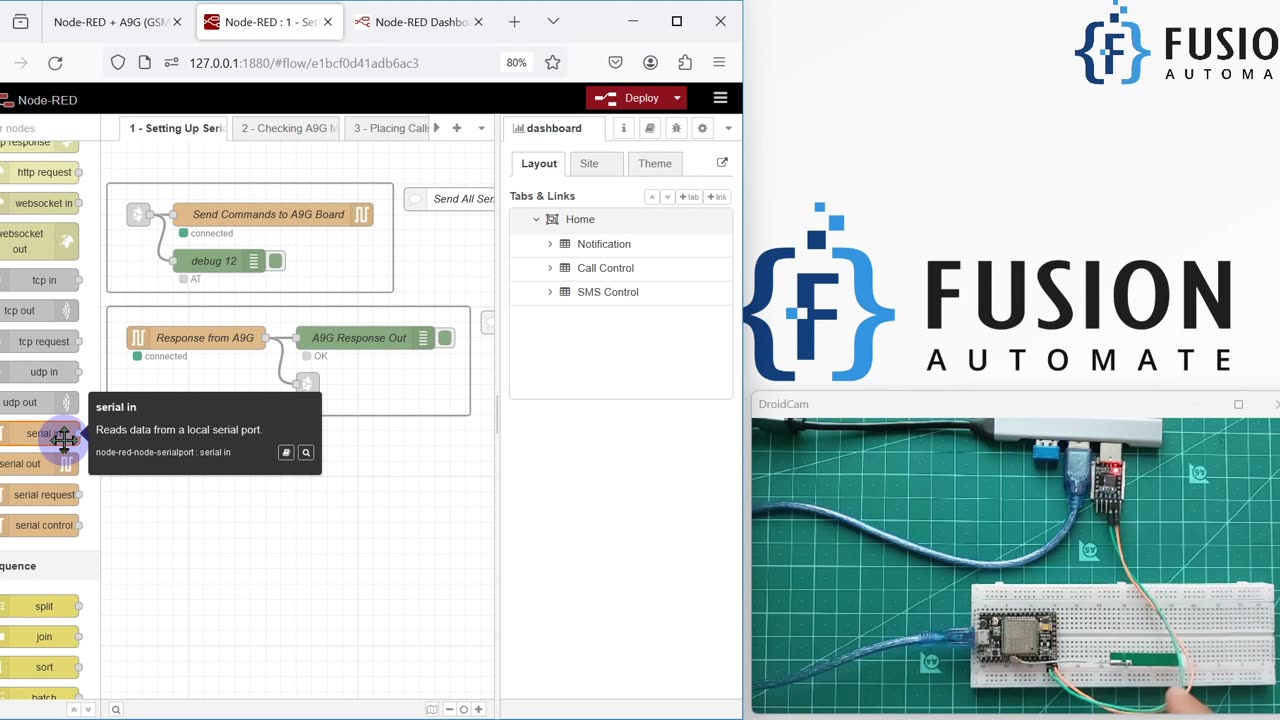Click the link-out node below A9G Response

[307, 383]
